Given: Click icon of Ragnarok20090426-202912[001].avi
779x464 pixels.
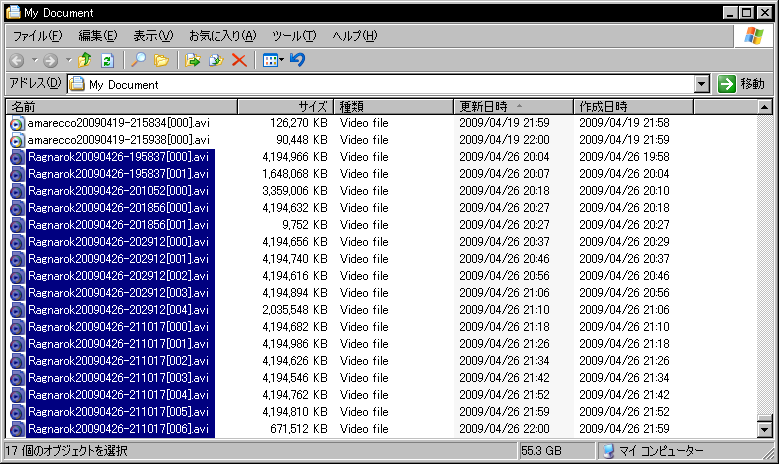Looking at the screenshot, I should [17, 259].
